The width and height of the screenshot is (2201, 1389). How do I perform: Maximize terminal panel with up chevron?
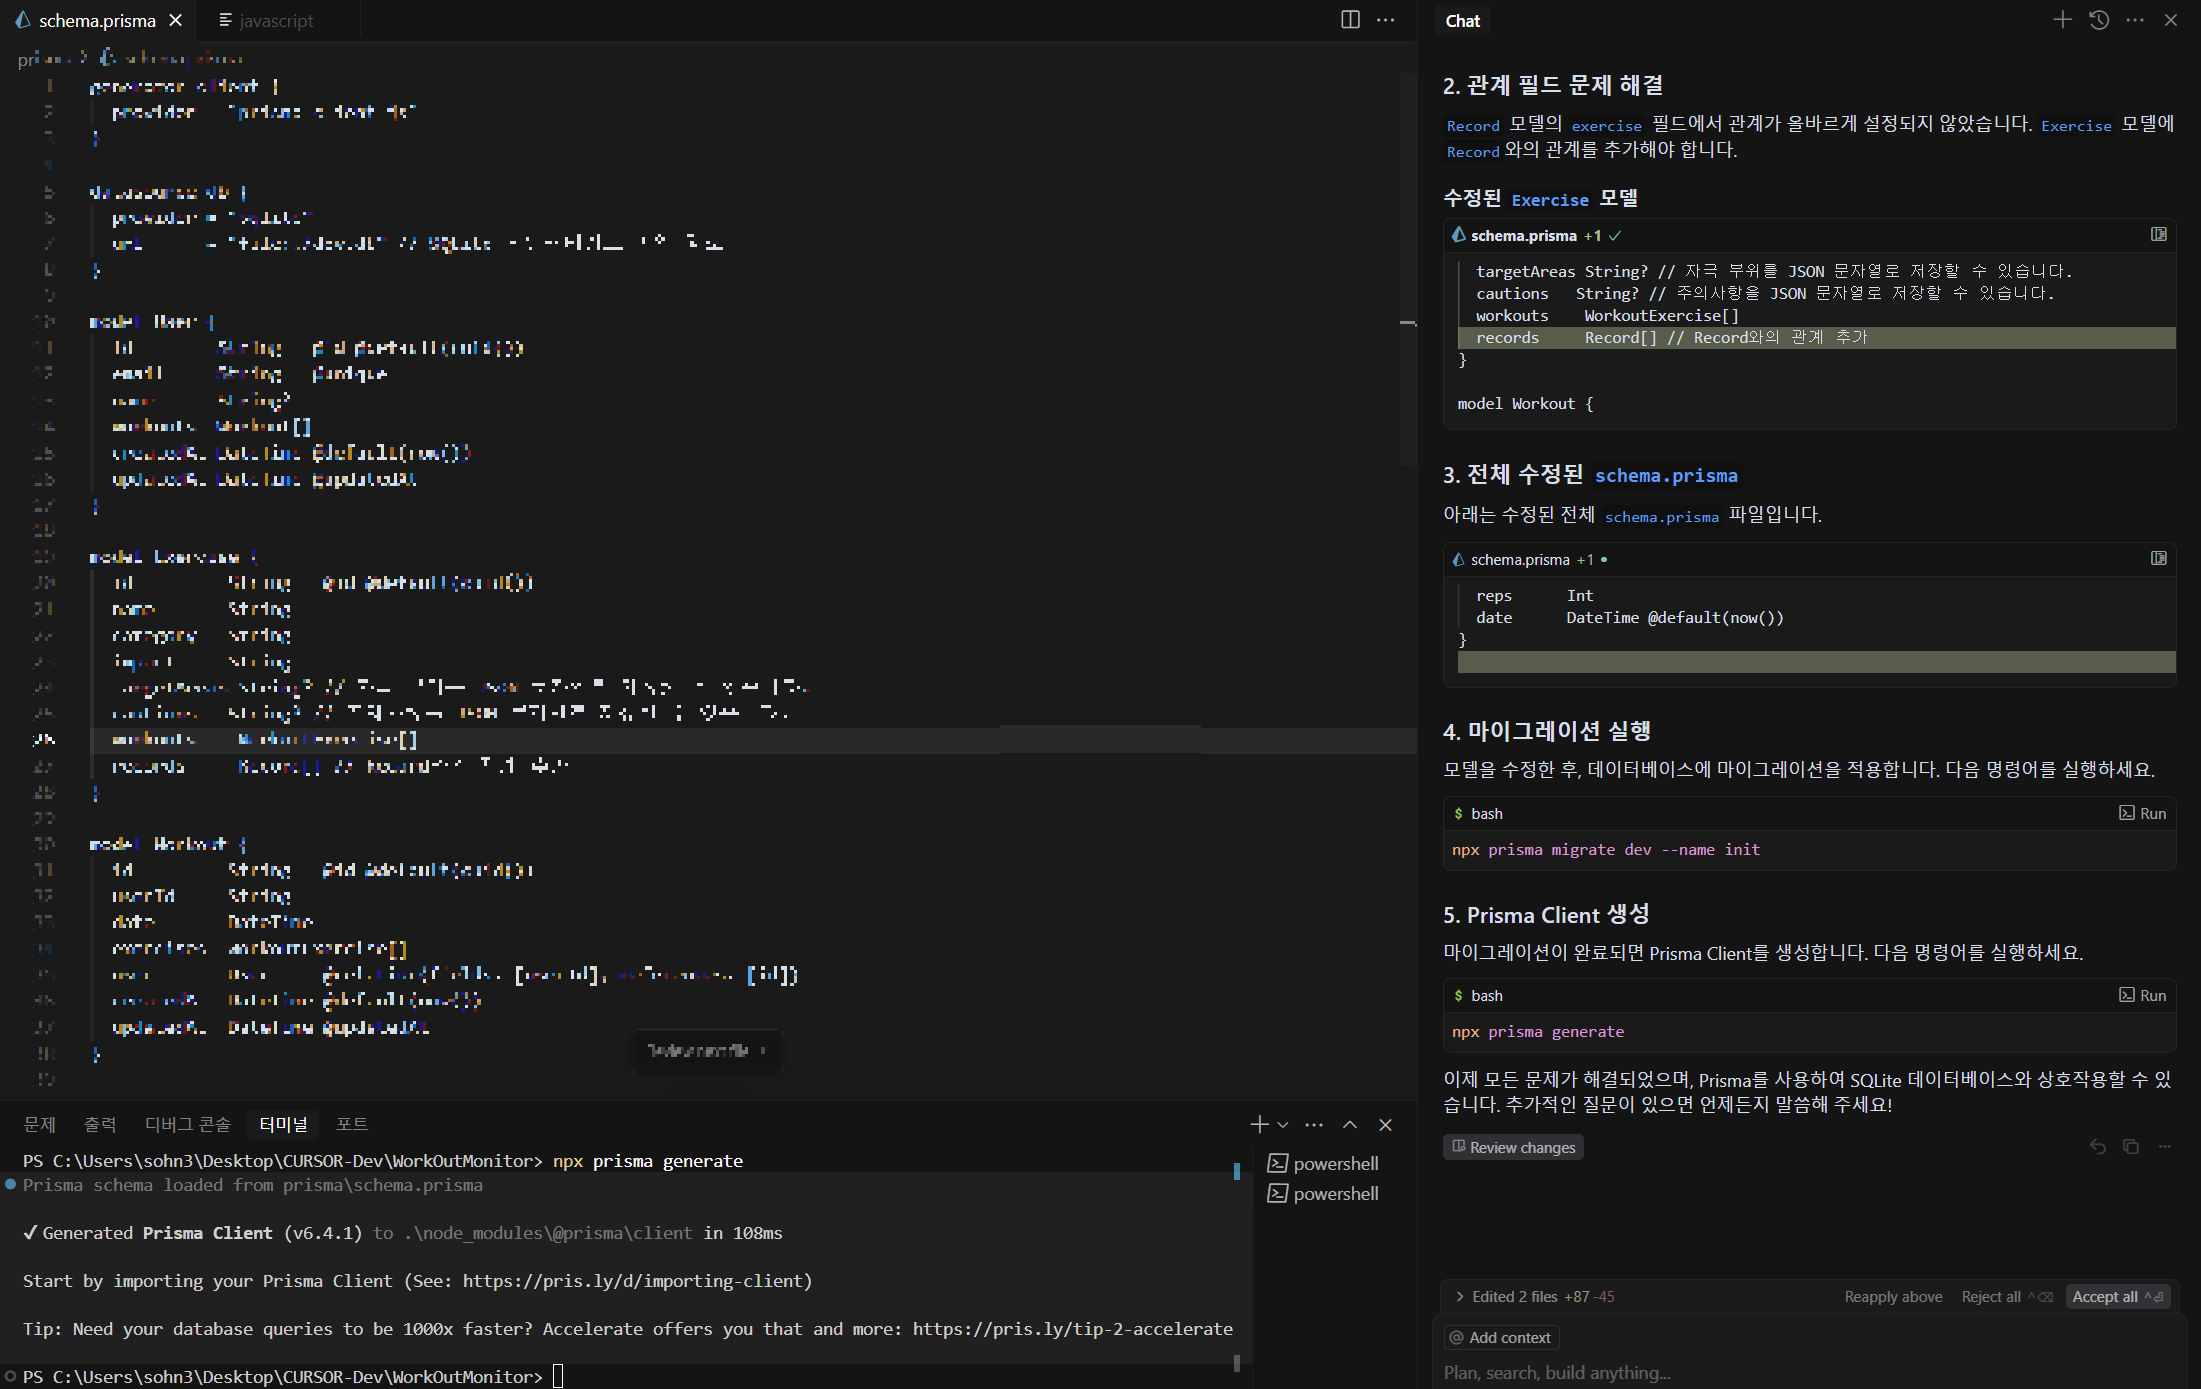pyautogui.click(x=1350, y=1125)
